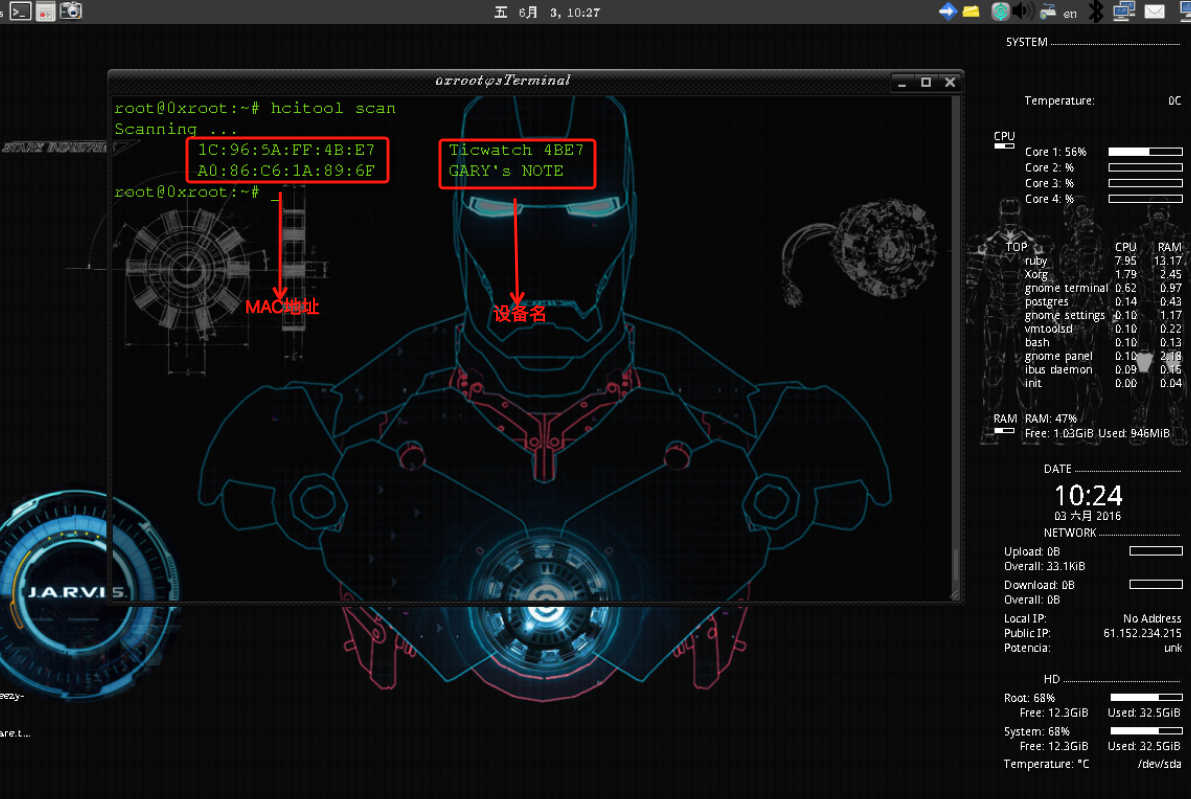Click the Terminal window title bar
This screenshot has width=1191, height=799.
[x=501, y=81]
